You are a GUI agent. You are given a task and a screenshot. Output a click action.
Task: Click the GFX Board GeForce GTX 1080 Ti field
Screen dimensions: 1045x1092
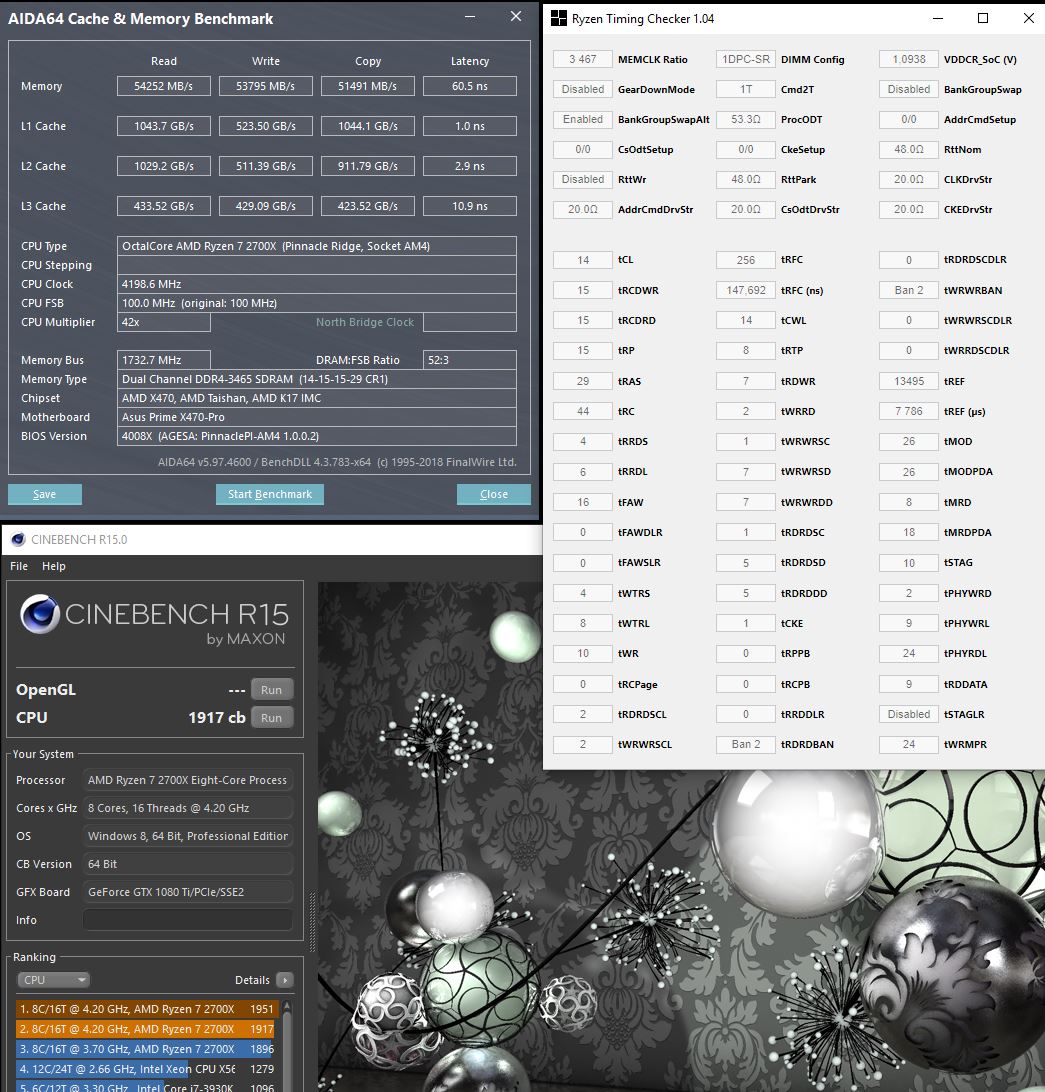click(187, 891)
